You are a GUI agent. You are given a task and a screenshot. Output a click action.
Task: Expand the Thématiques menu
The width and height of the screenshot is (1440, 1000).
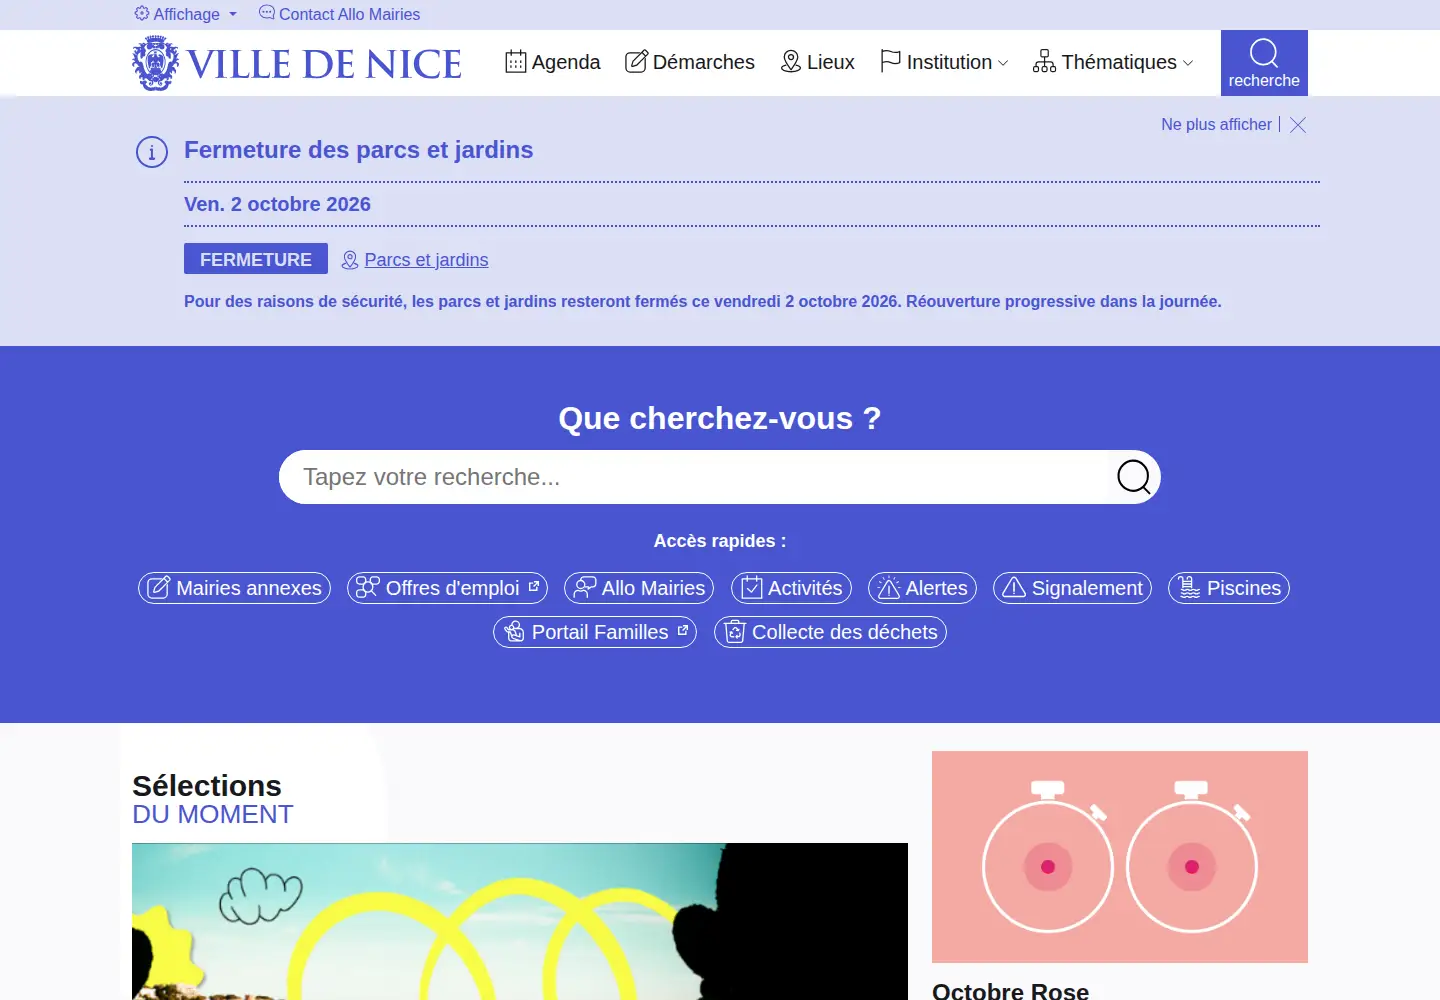tap(1113, 62)
